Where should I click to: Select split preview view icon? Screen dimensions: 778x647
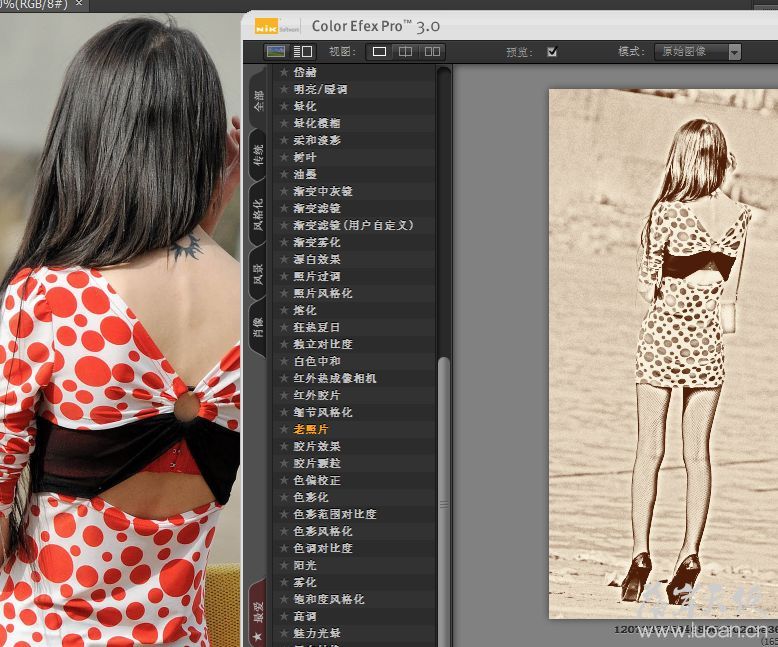point(405,52)
